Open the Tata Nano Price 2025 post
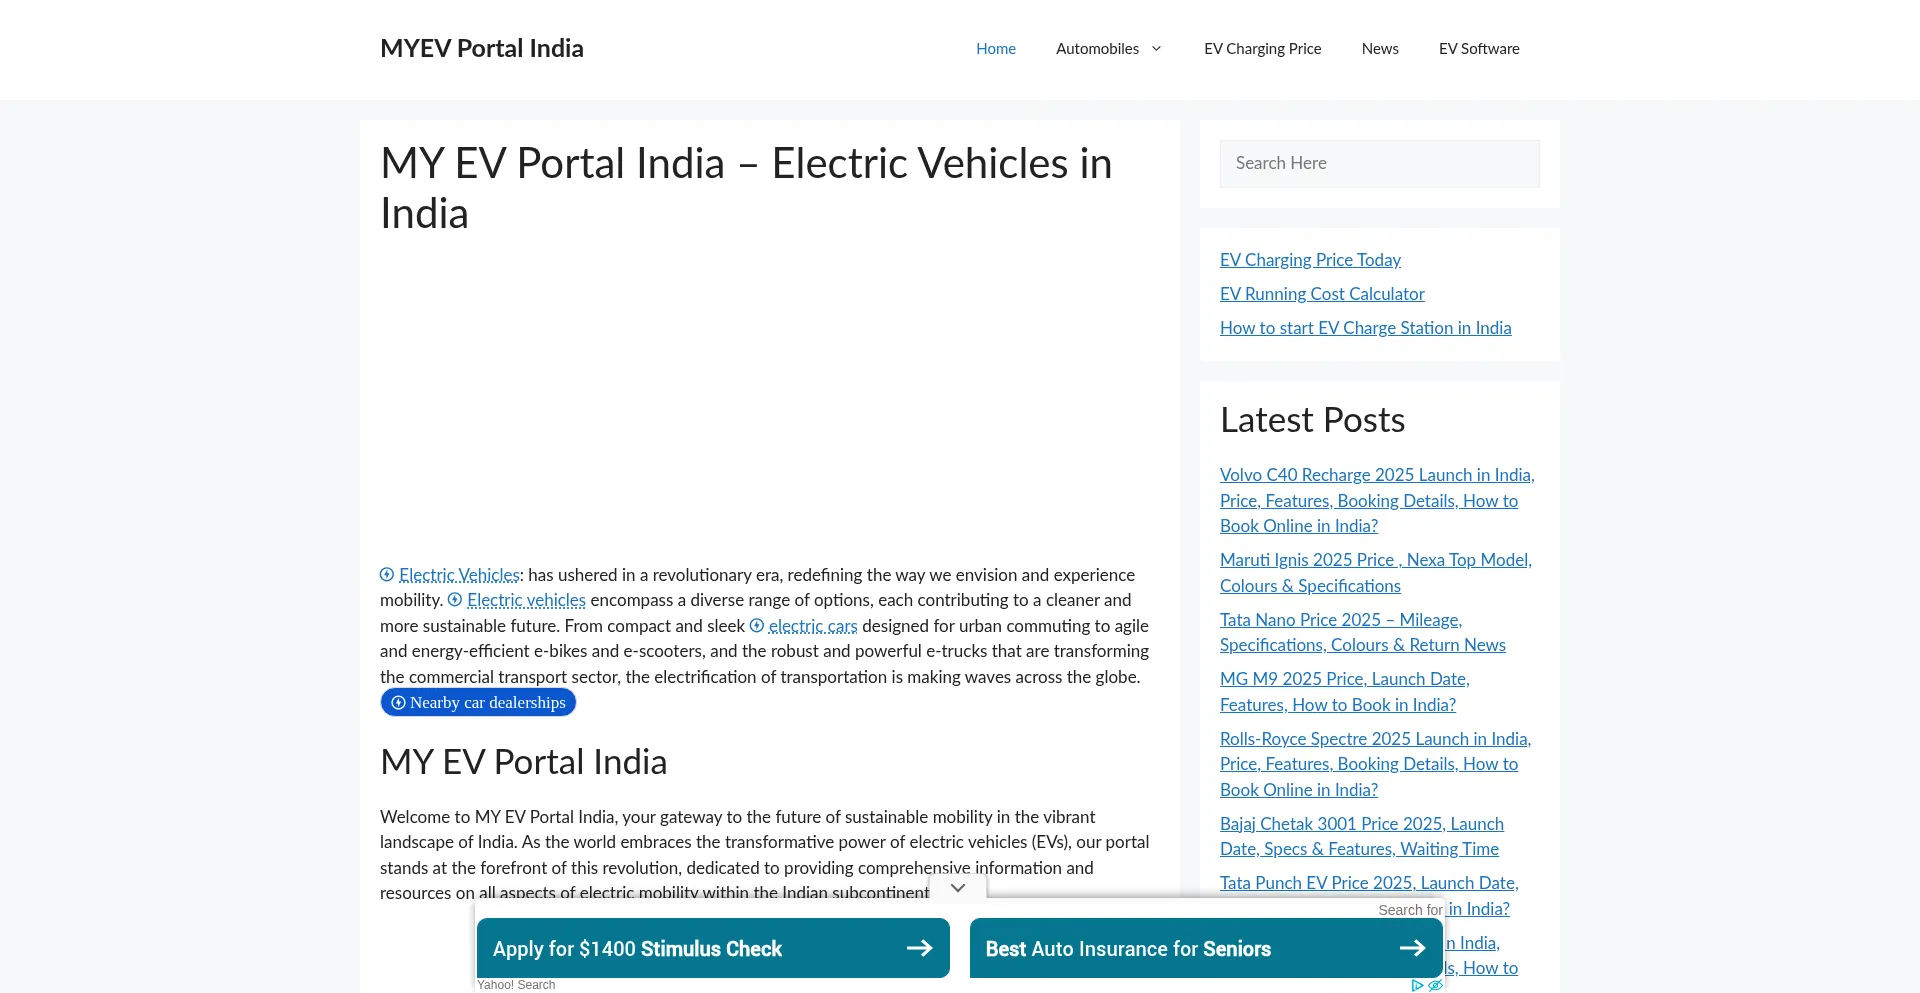This screenshot has height=993, width=1920. 1363,632
